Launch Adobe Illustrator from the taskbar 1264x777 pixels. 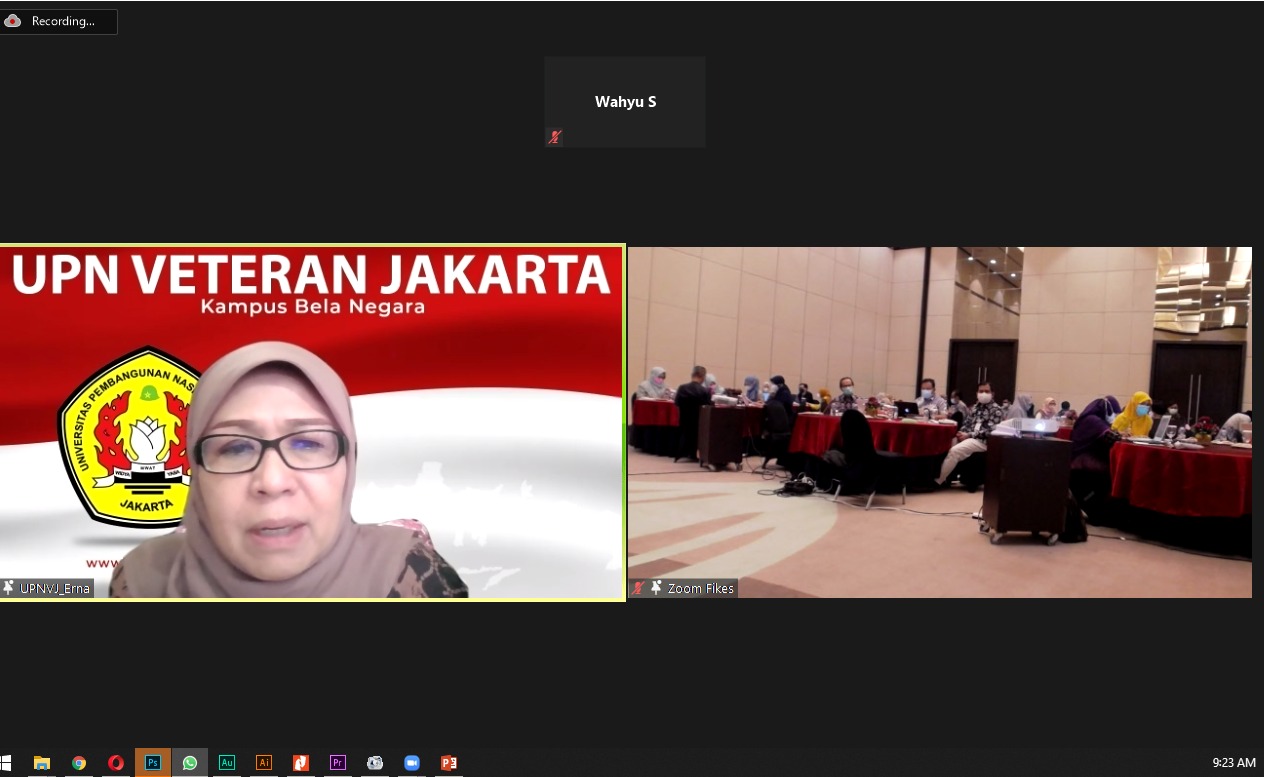264,762
